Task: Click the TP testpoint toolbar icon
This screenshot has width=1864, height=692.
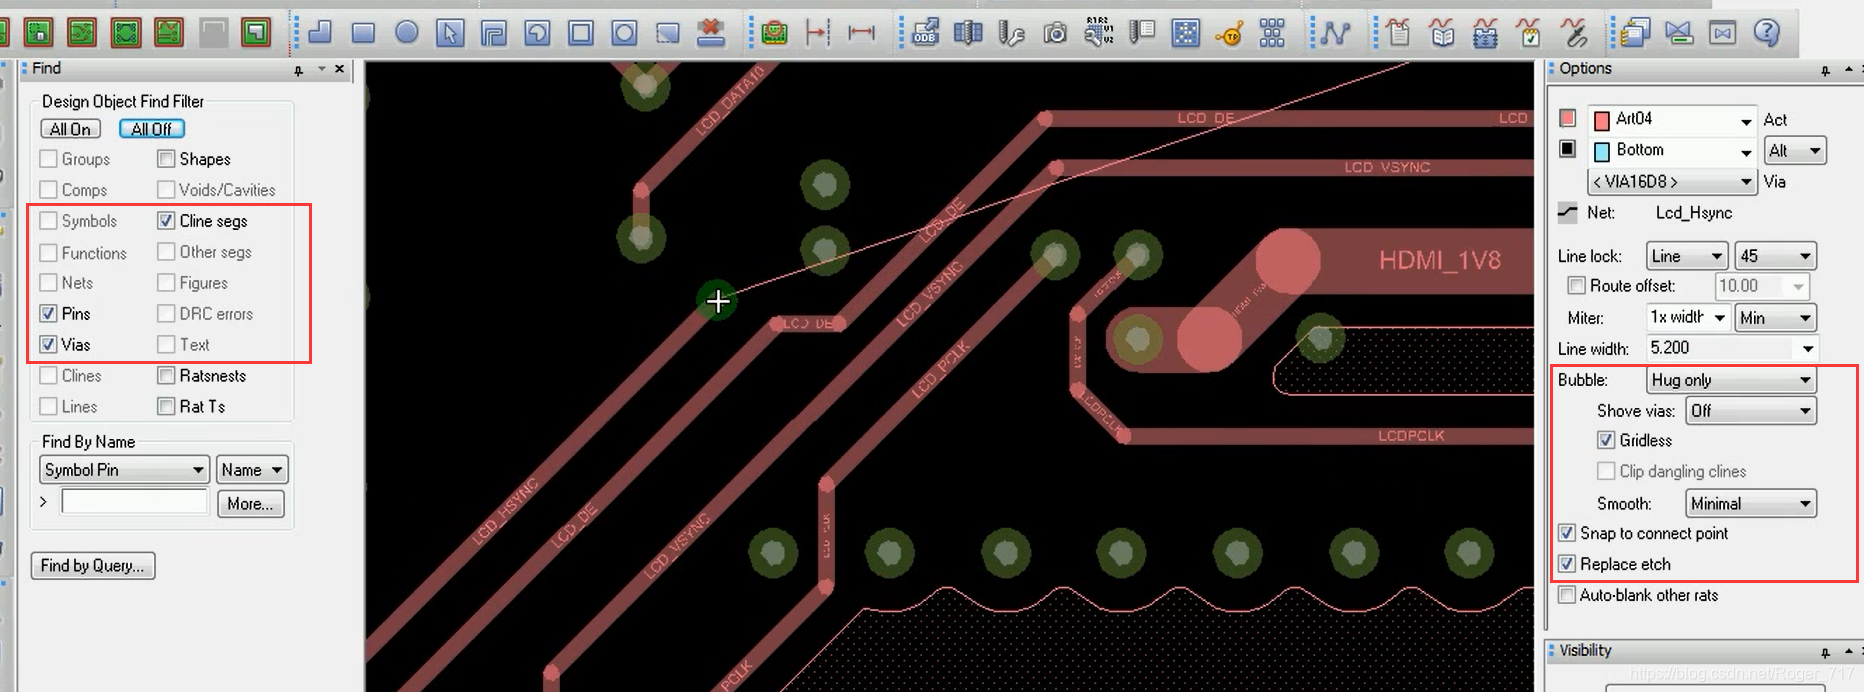Action: pos(1228,35)
